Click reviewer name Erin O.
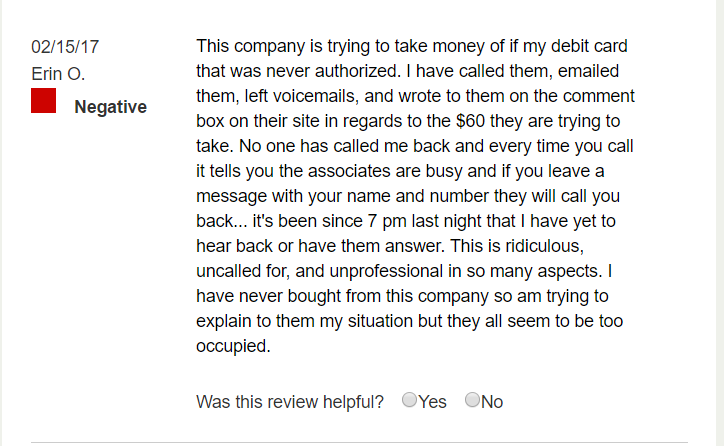 point(58,74)
